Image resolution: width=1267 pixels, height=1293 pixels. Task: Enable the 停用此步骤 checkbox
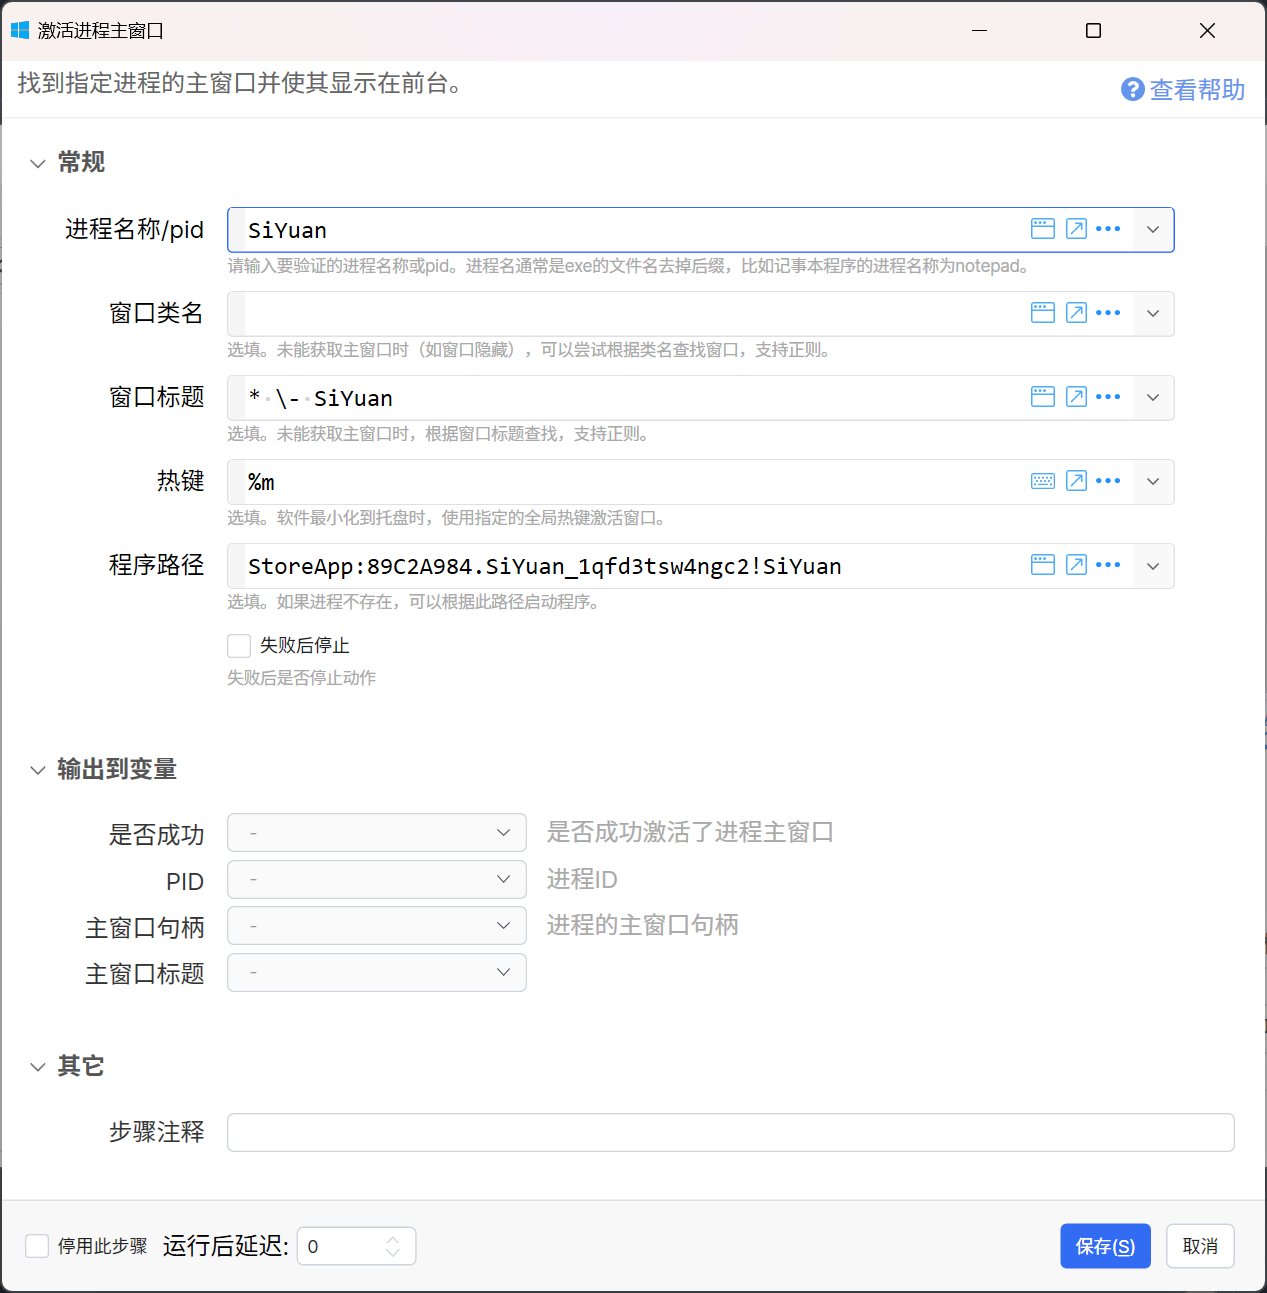pyautogui.click(x=37, y=1246)
